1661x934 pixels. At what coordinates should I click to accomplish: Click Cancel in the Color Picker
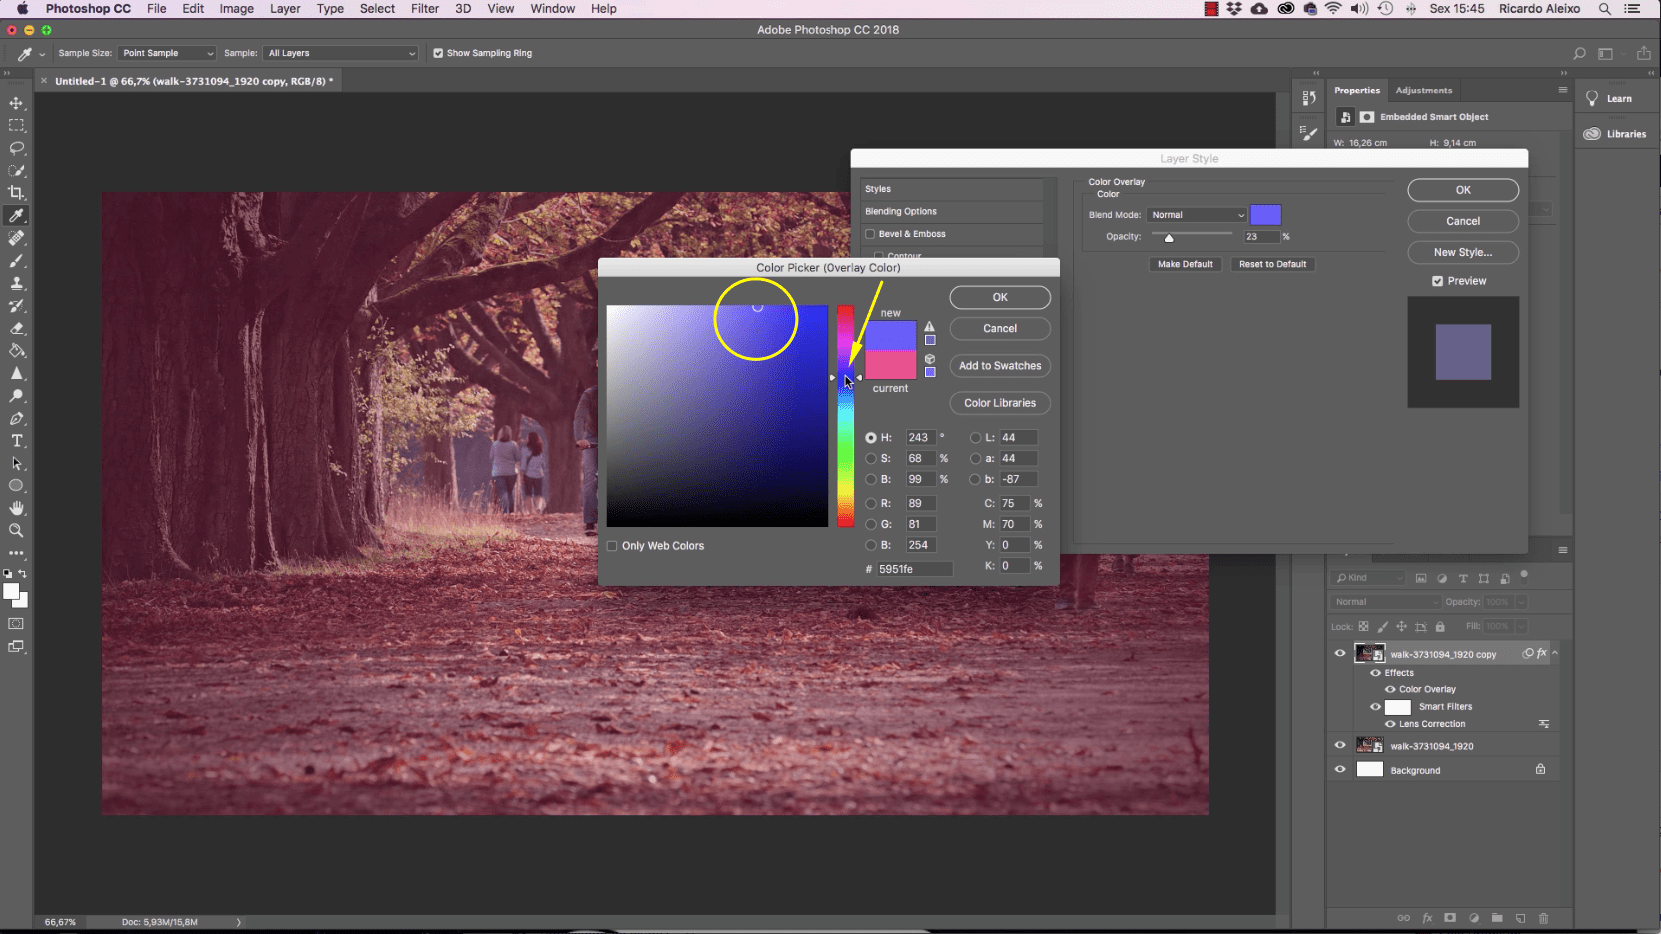(x=1000, y=328)
